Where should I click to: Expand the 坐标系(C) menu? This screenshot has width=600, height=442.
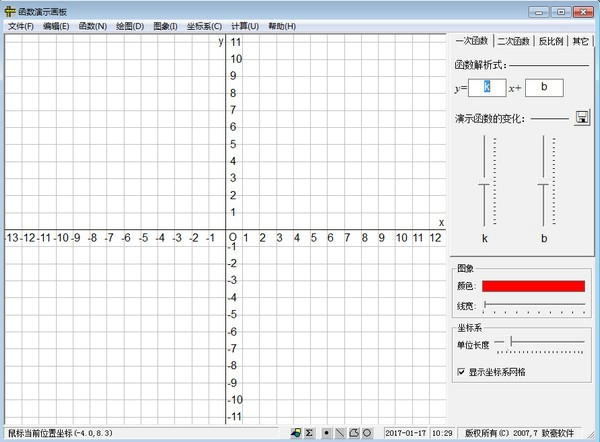coord(204,26)
